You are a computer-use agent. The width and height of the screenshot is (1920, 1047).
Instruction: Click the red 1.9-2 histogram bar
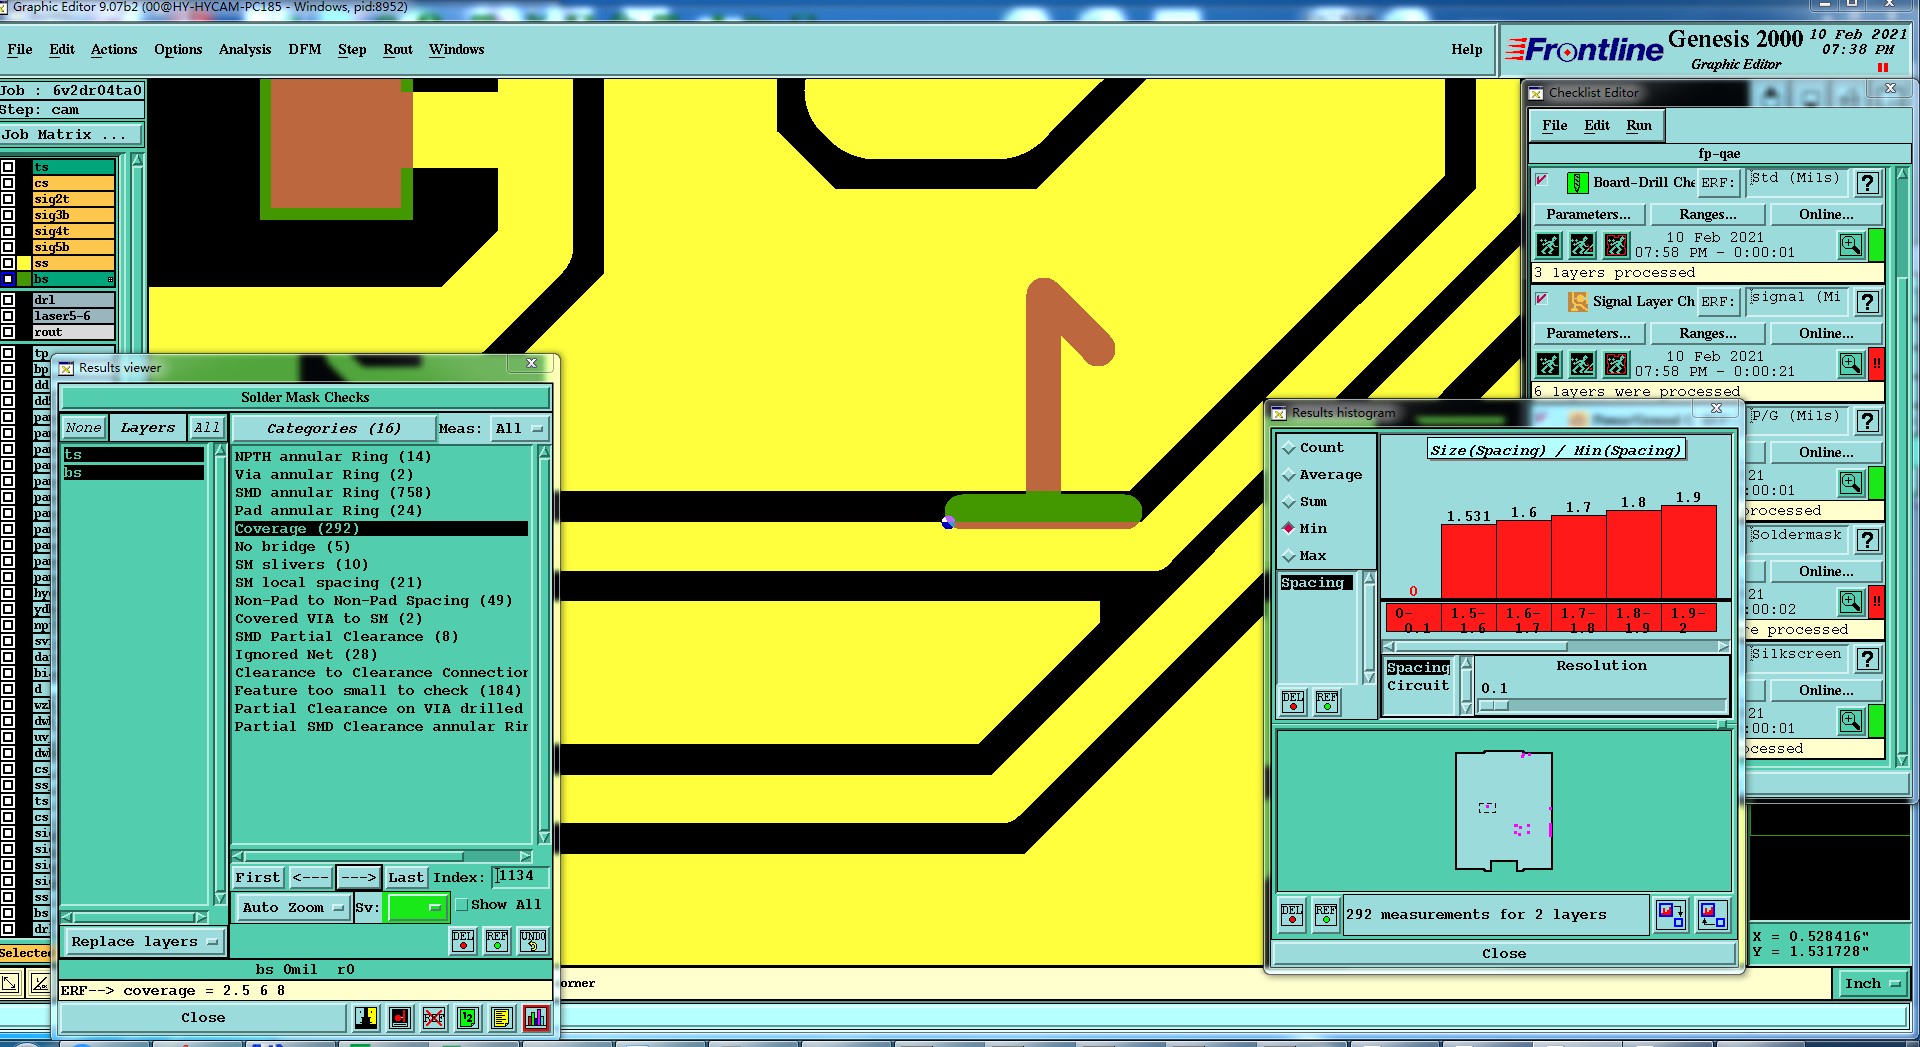[1689, 552]
